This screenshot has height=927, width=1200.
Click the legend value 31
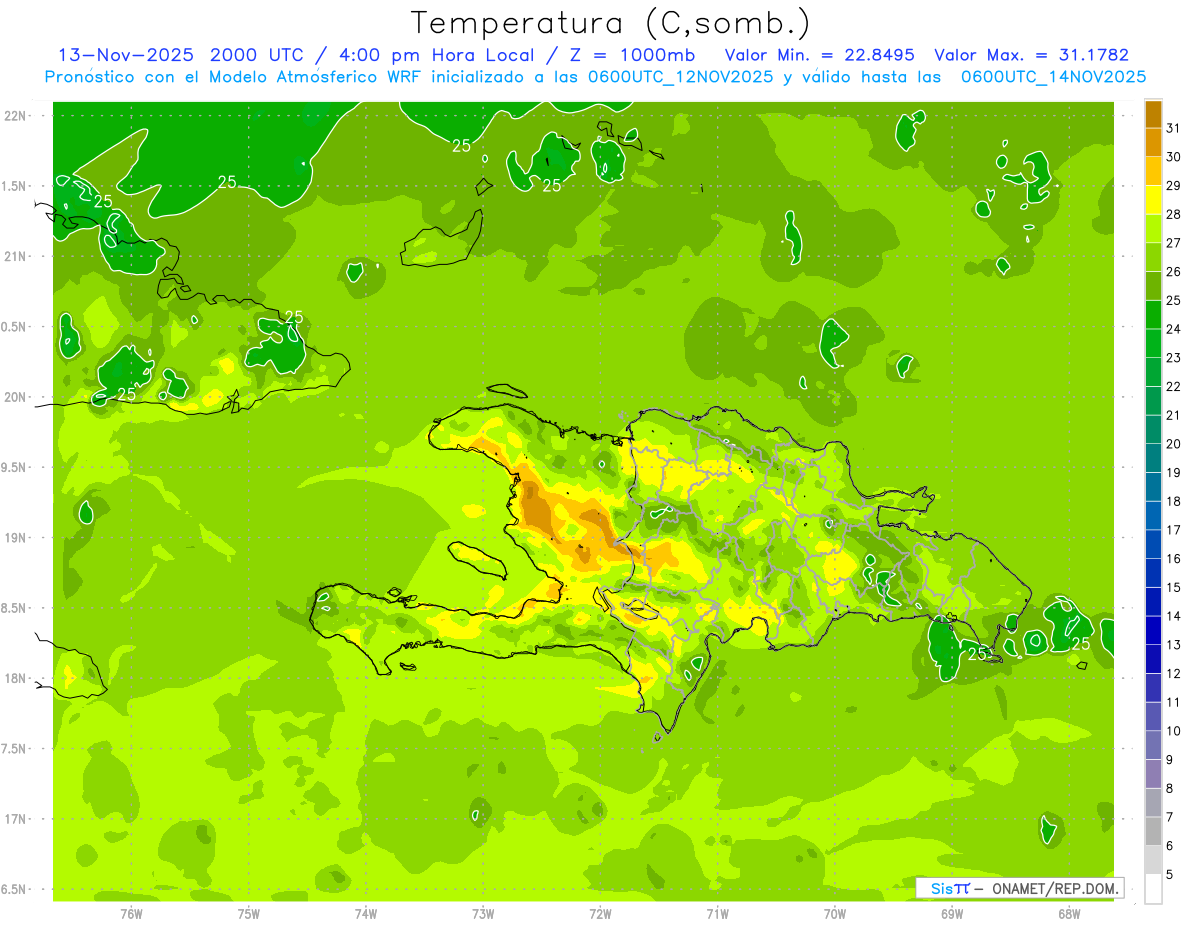tap(1174, 128)
